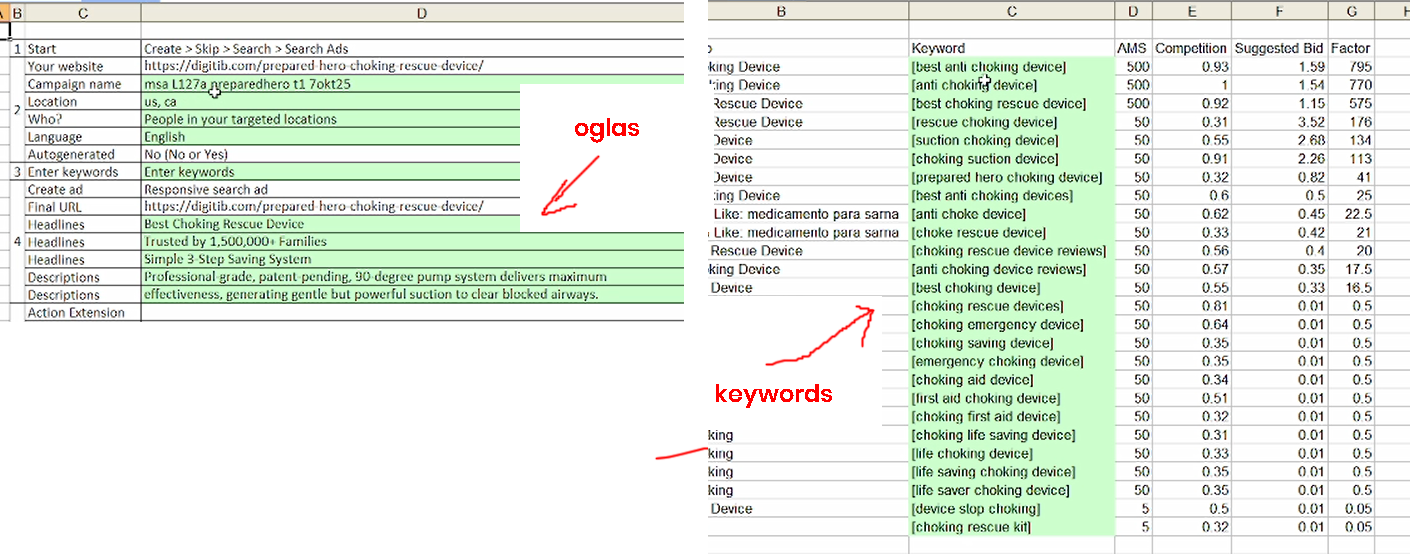
Task: Click the "Action Extension" label cell
Action: click(x=76, y=313)
